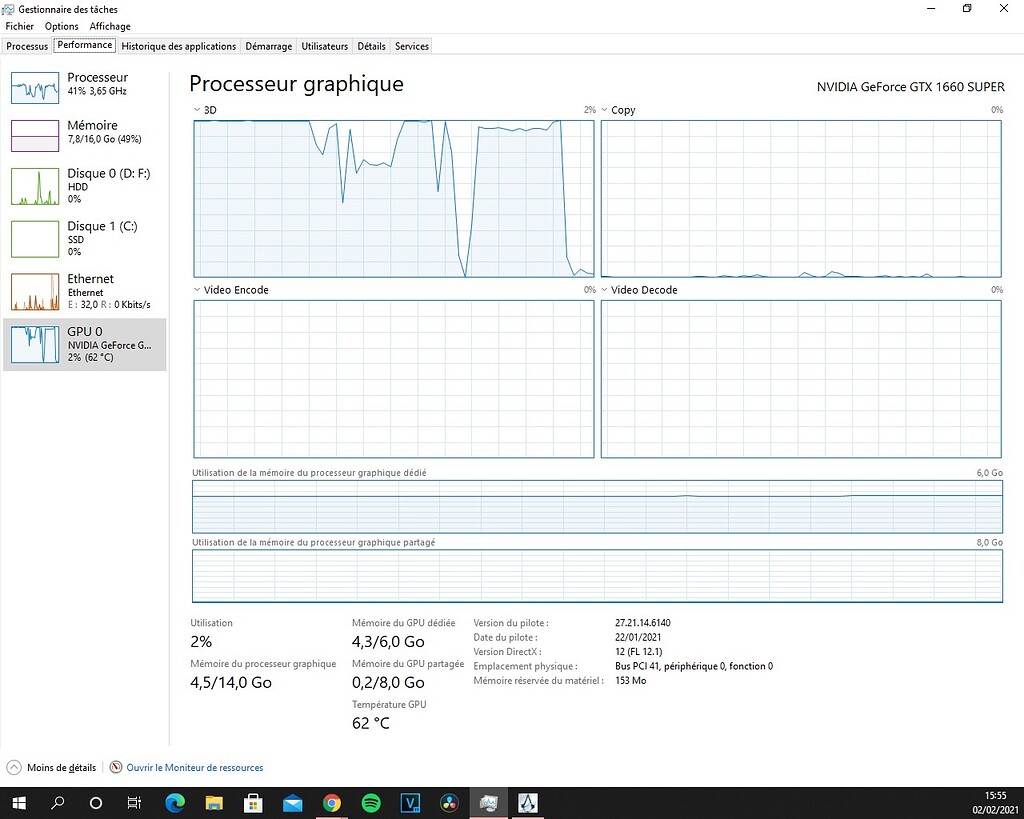This screenshot has width=1024, height=819.
Task: Open the Video Decode engine dropdown
Action: pyautogui.click(x=605, y=290)
